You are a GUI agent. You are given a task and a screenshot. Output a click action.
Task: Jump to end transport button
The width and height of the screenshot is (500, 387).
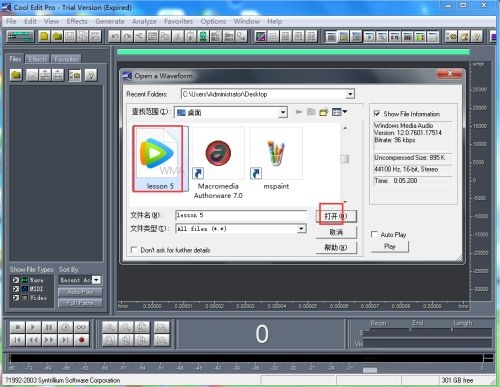[65, 340]
